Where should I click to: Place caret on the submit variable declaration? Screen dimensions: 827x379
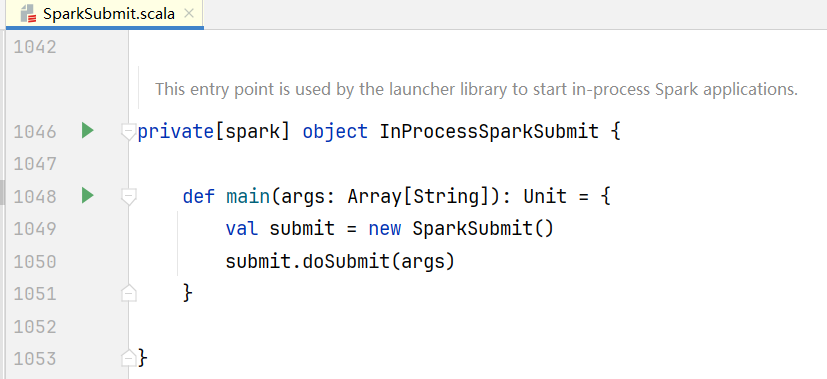(x=302, y=229)
